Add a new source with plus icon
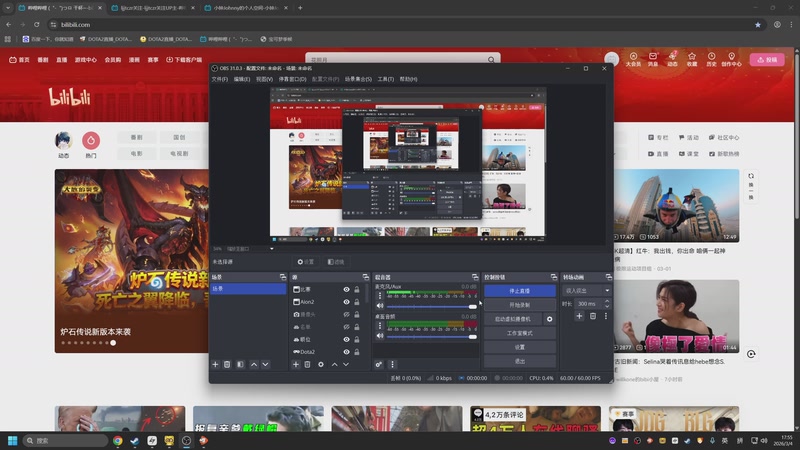800x450 pixels. [295, 365]
